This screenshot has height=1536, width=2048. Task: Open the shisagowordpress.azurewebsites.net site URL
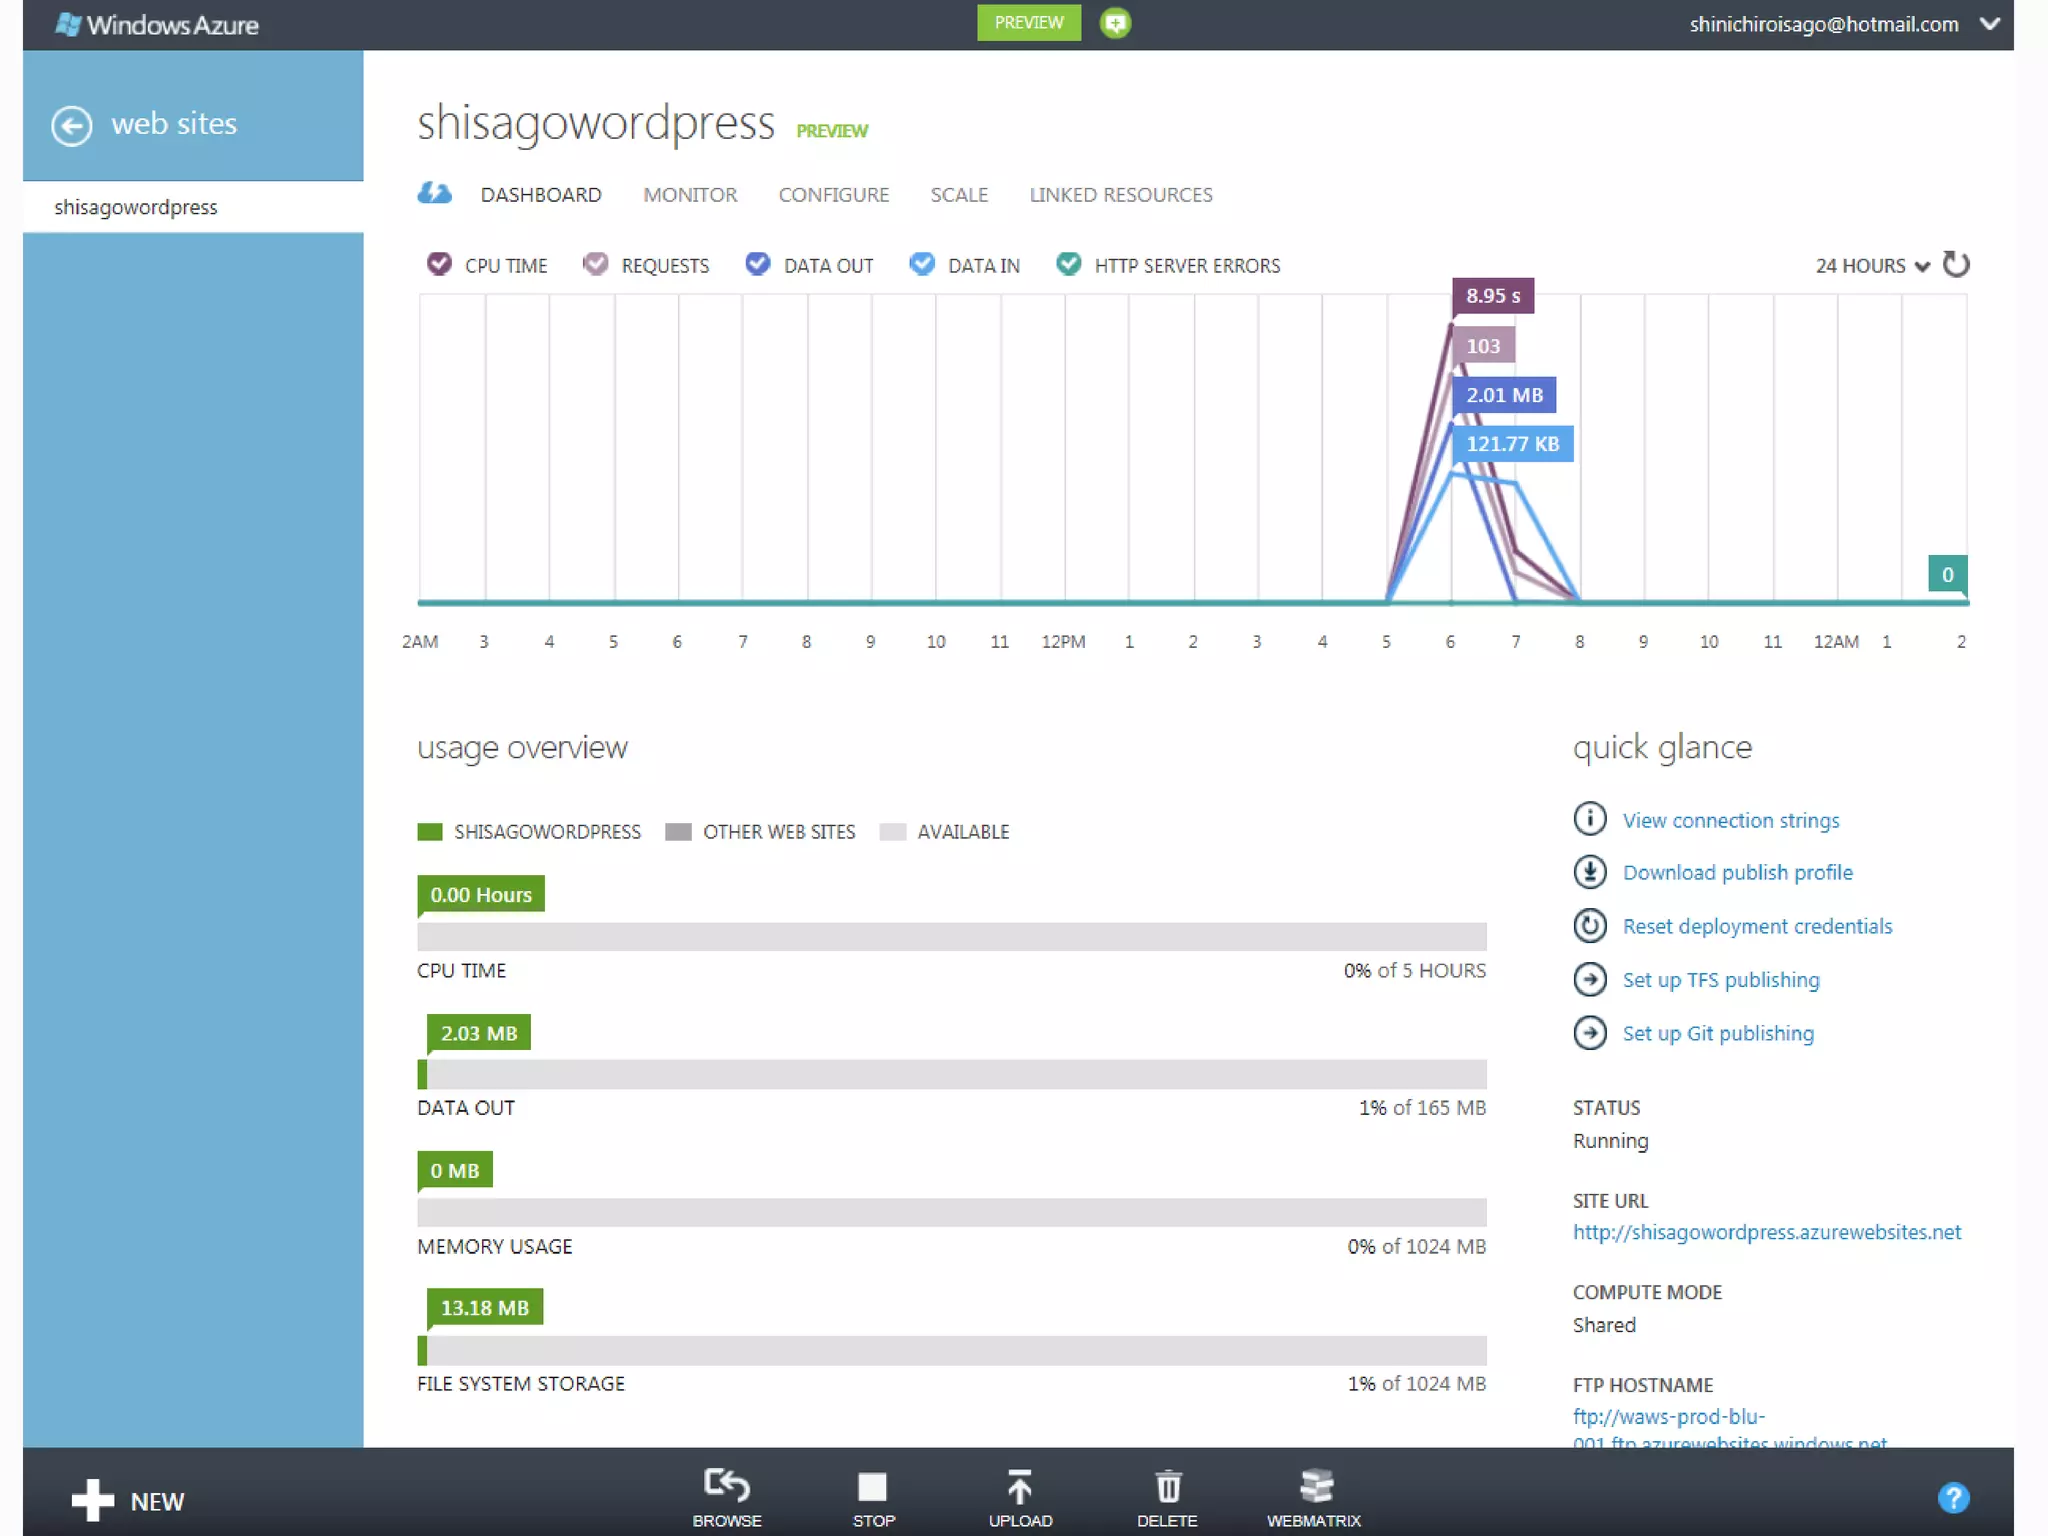pyautogui.click(x=1766, y=1232)
